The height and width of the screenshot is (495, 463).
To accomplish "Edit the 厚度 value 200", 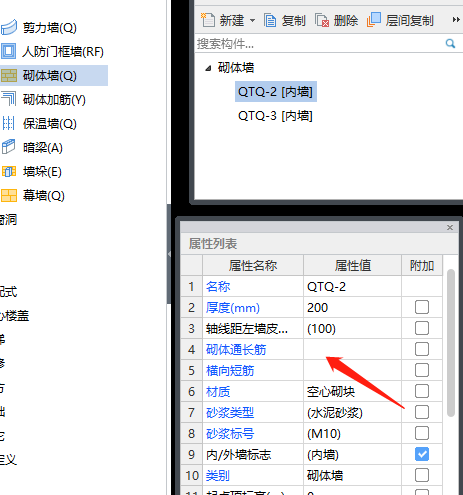I will [x=352, y=308].
